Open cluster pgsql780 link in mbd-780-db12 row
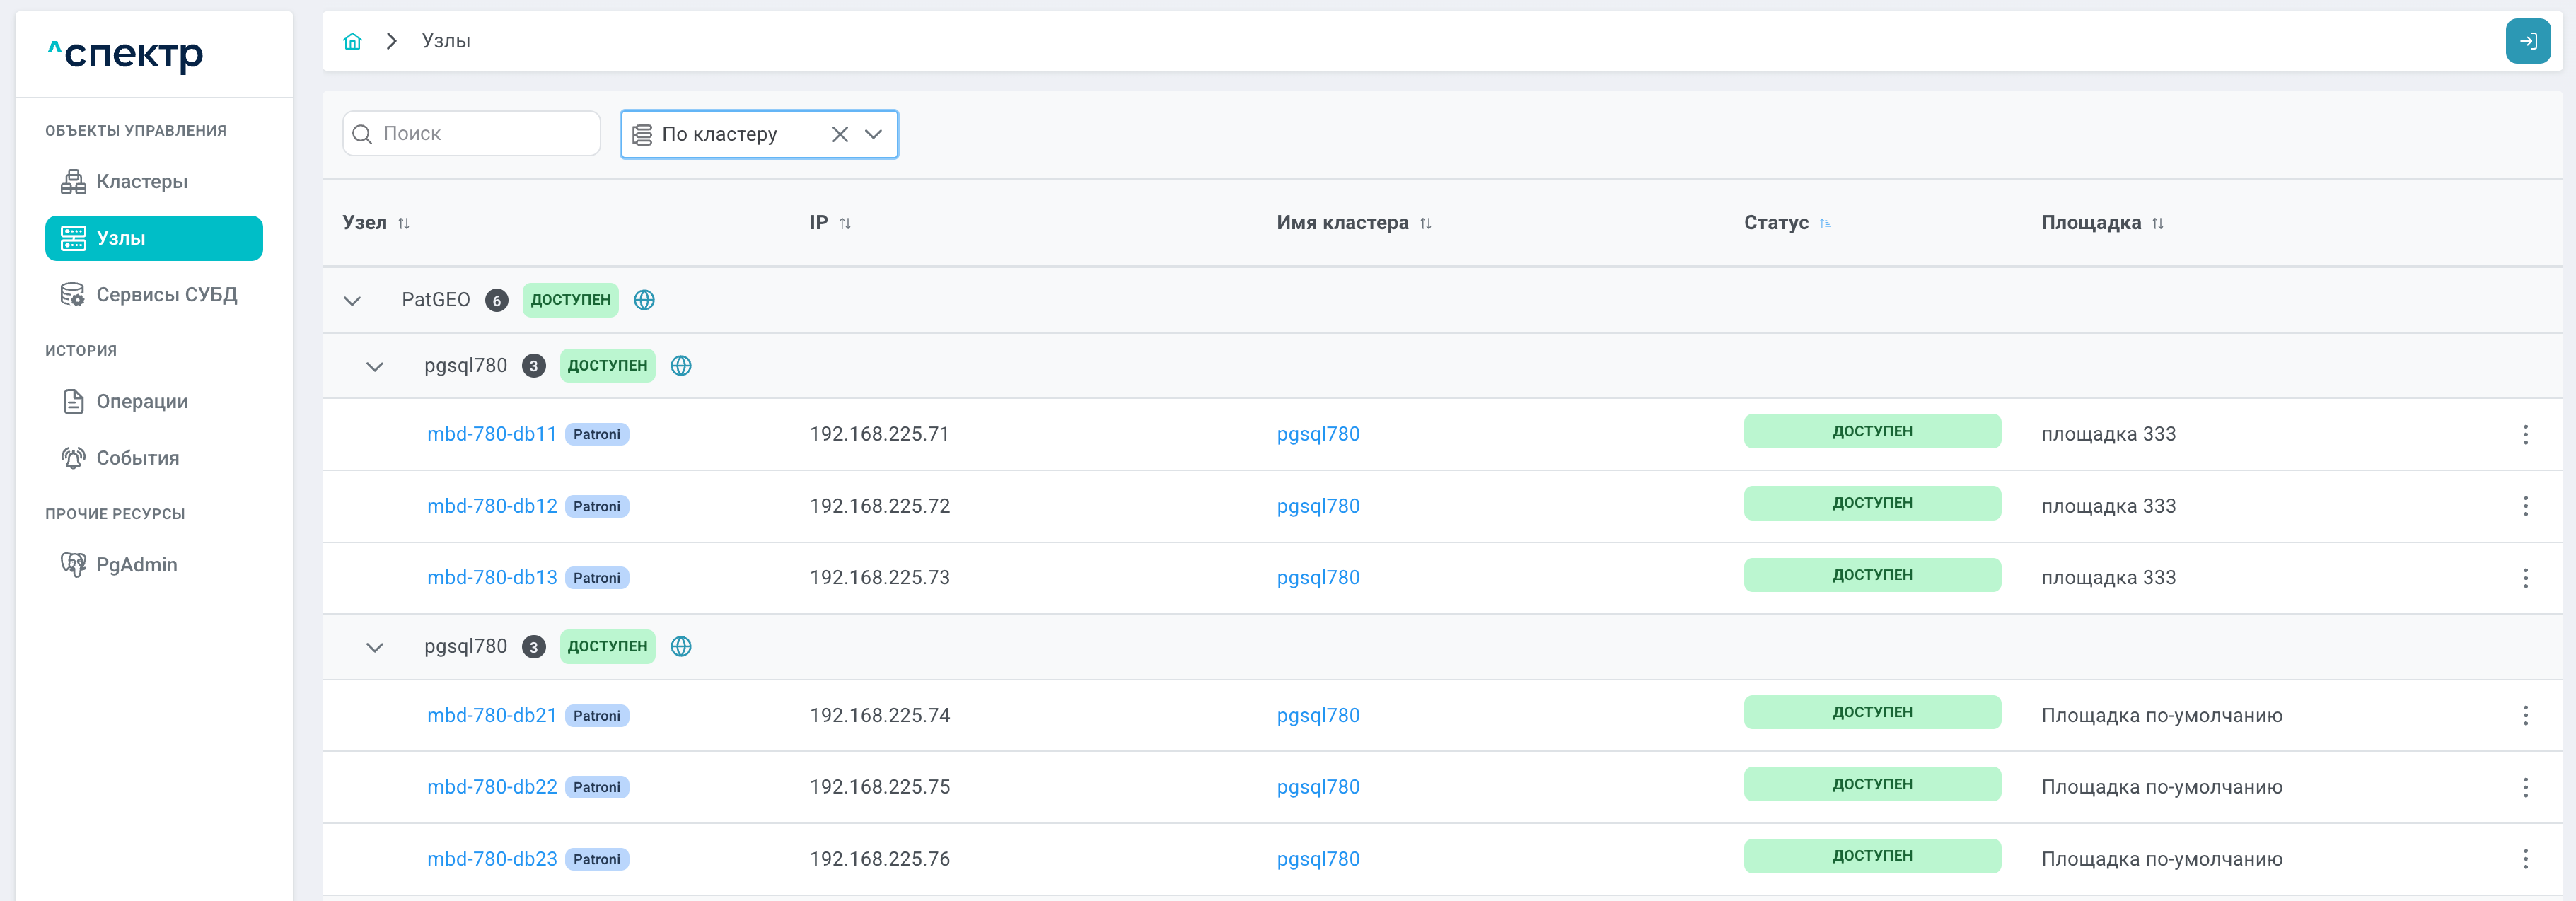Image resolution: width=2576 pixels, height=901 pixels. (x=1318, y=506)
